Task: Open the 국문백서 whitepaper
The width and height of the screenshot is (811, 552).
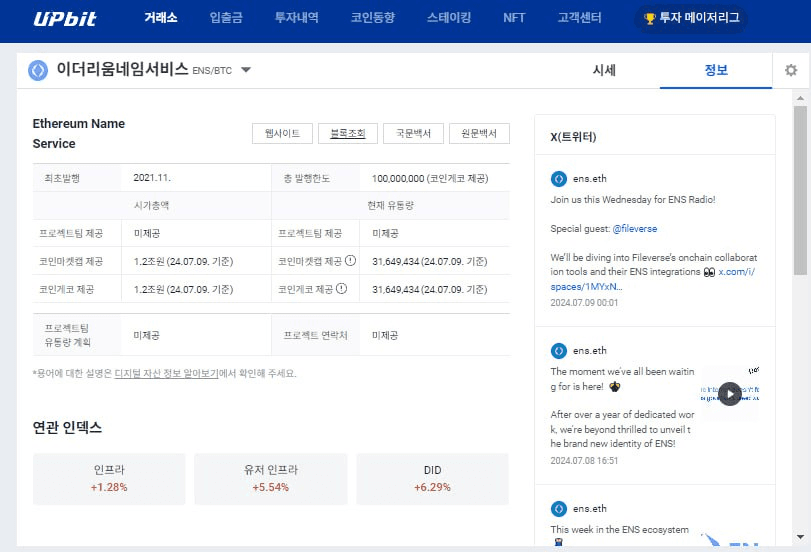Action: point(413,134)
